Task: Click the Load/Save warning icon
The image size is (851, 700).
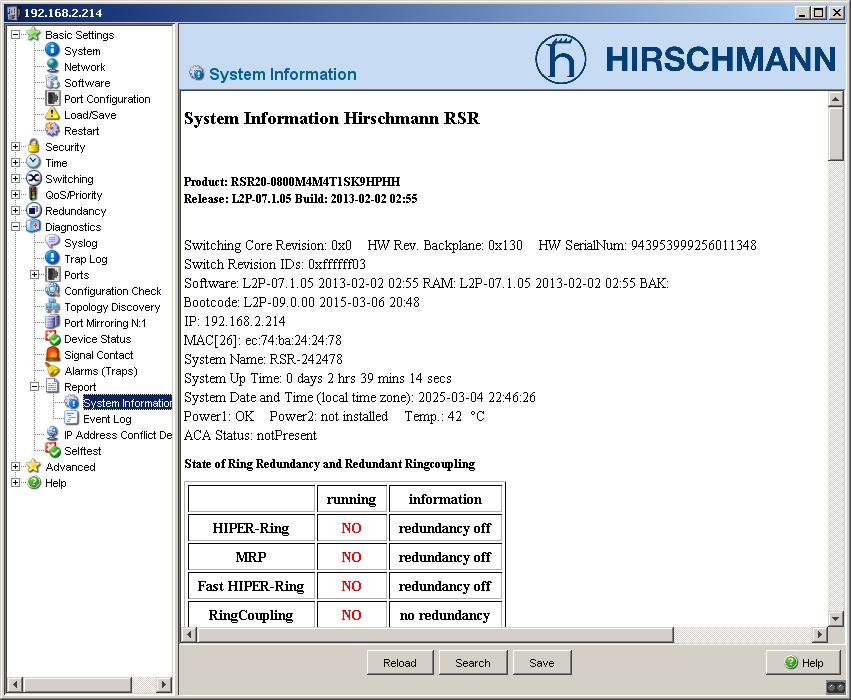Action: 53,114
